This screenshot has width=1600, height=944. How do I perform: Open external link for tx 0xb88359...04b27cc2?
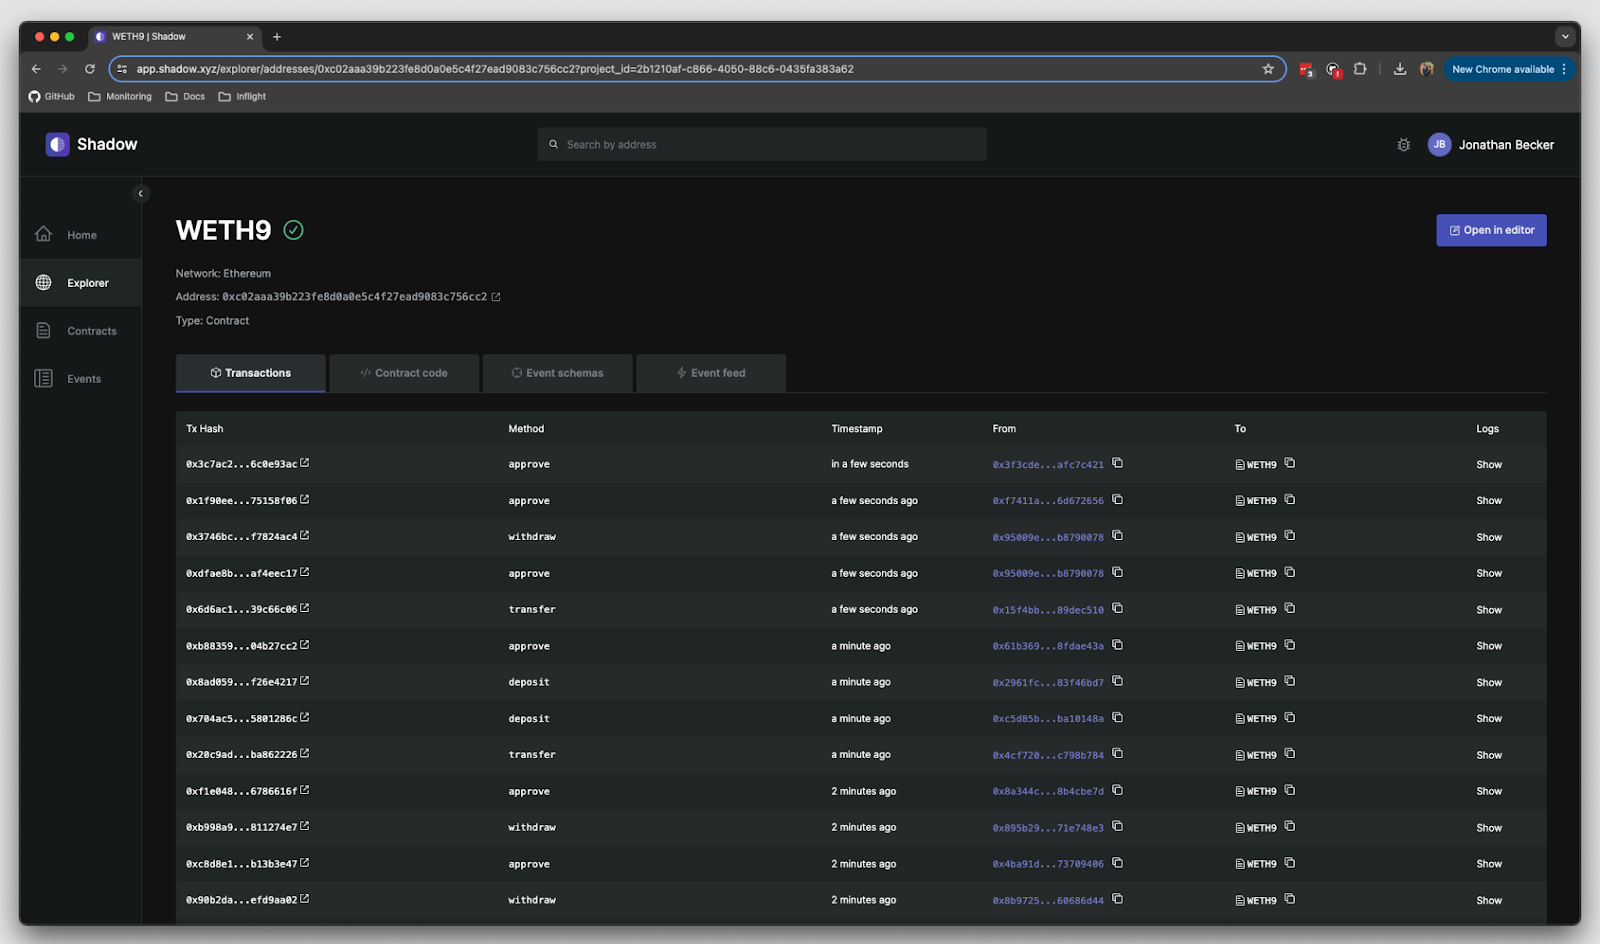click(x=305, y=645)
